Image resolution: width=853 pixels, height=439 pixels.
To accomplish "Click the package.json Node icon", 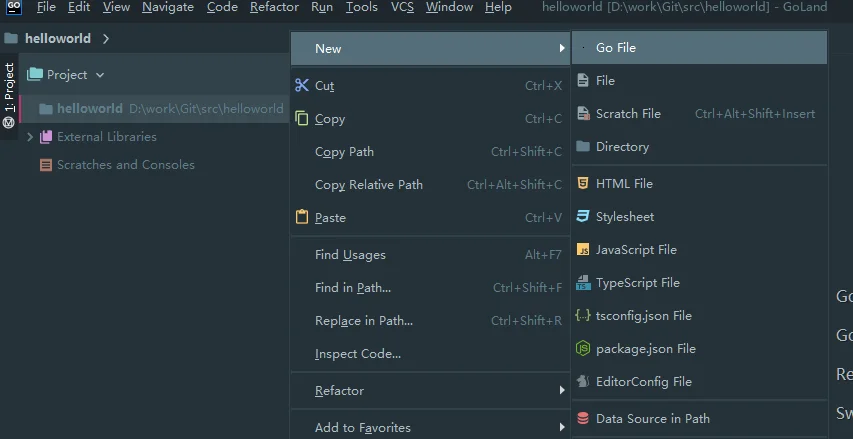I will point(583,349).
